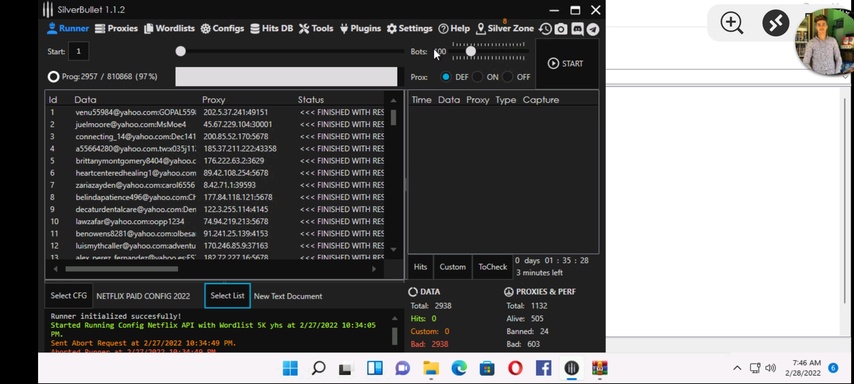Show the ToCheck results button

click(x=492, y=267)
